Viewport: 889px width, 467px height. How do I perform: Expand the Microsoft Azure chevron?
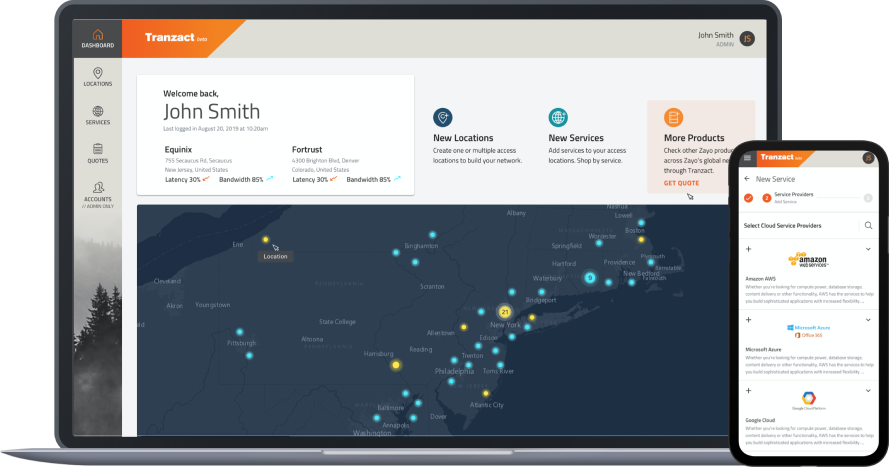[x=868, y=319]
